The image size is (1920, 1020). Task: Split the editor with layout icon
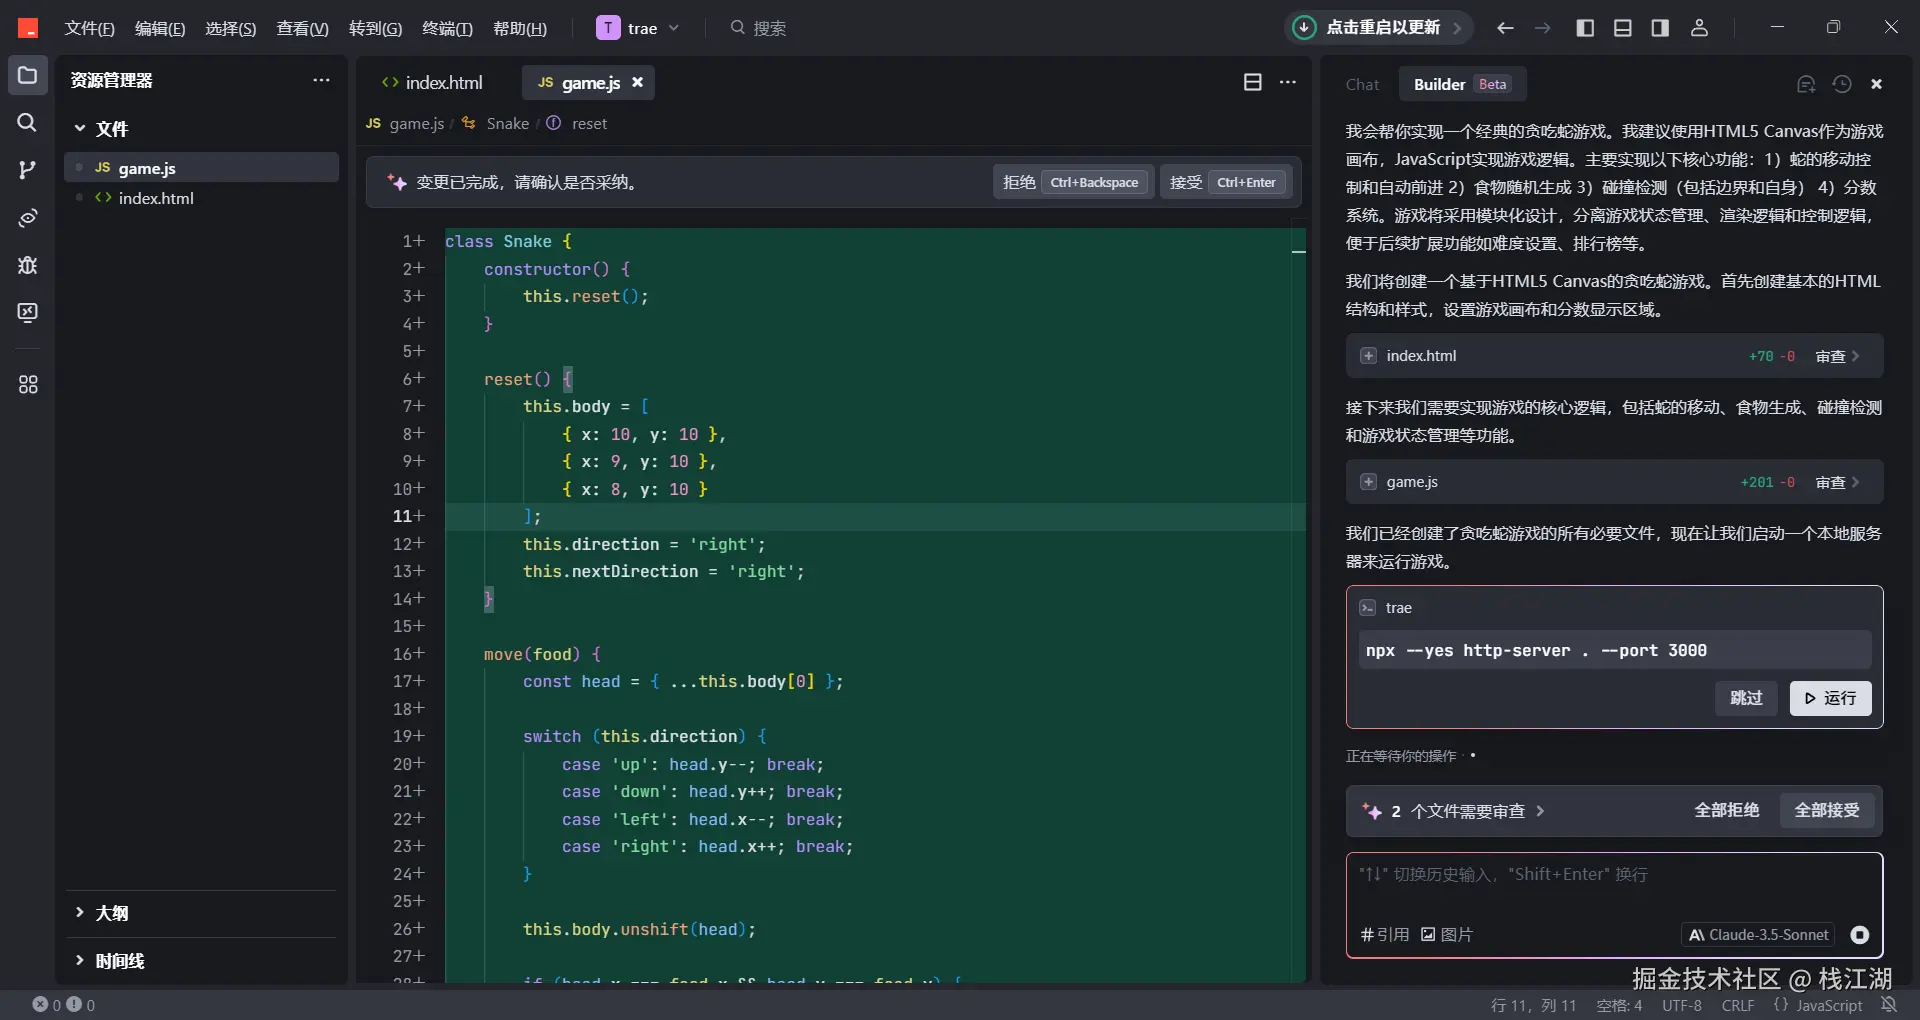(1253, 82)
